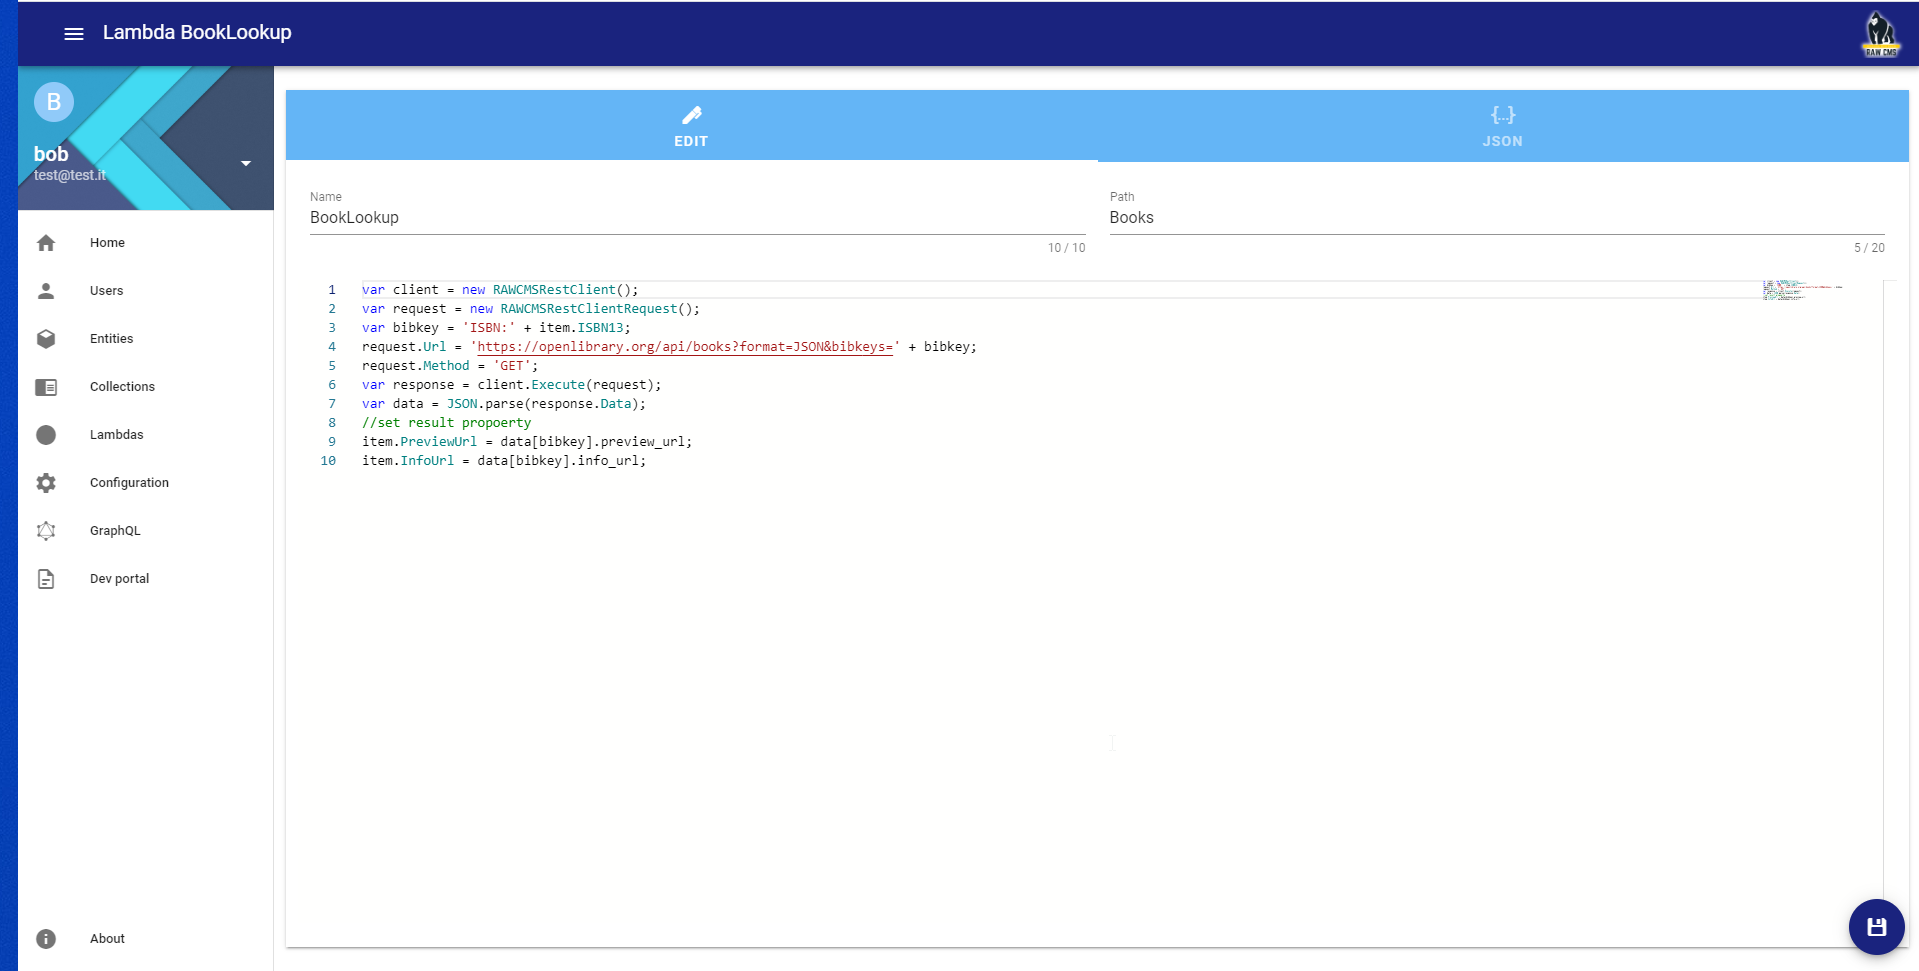The height and width of the screenshot is (971, 1919).
Task: Switch to the JSON tab
Action: [x=1502, y=126]
